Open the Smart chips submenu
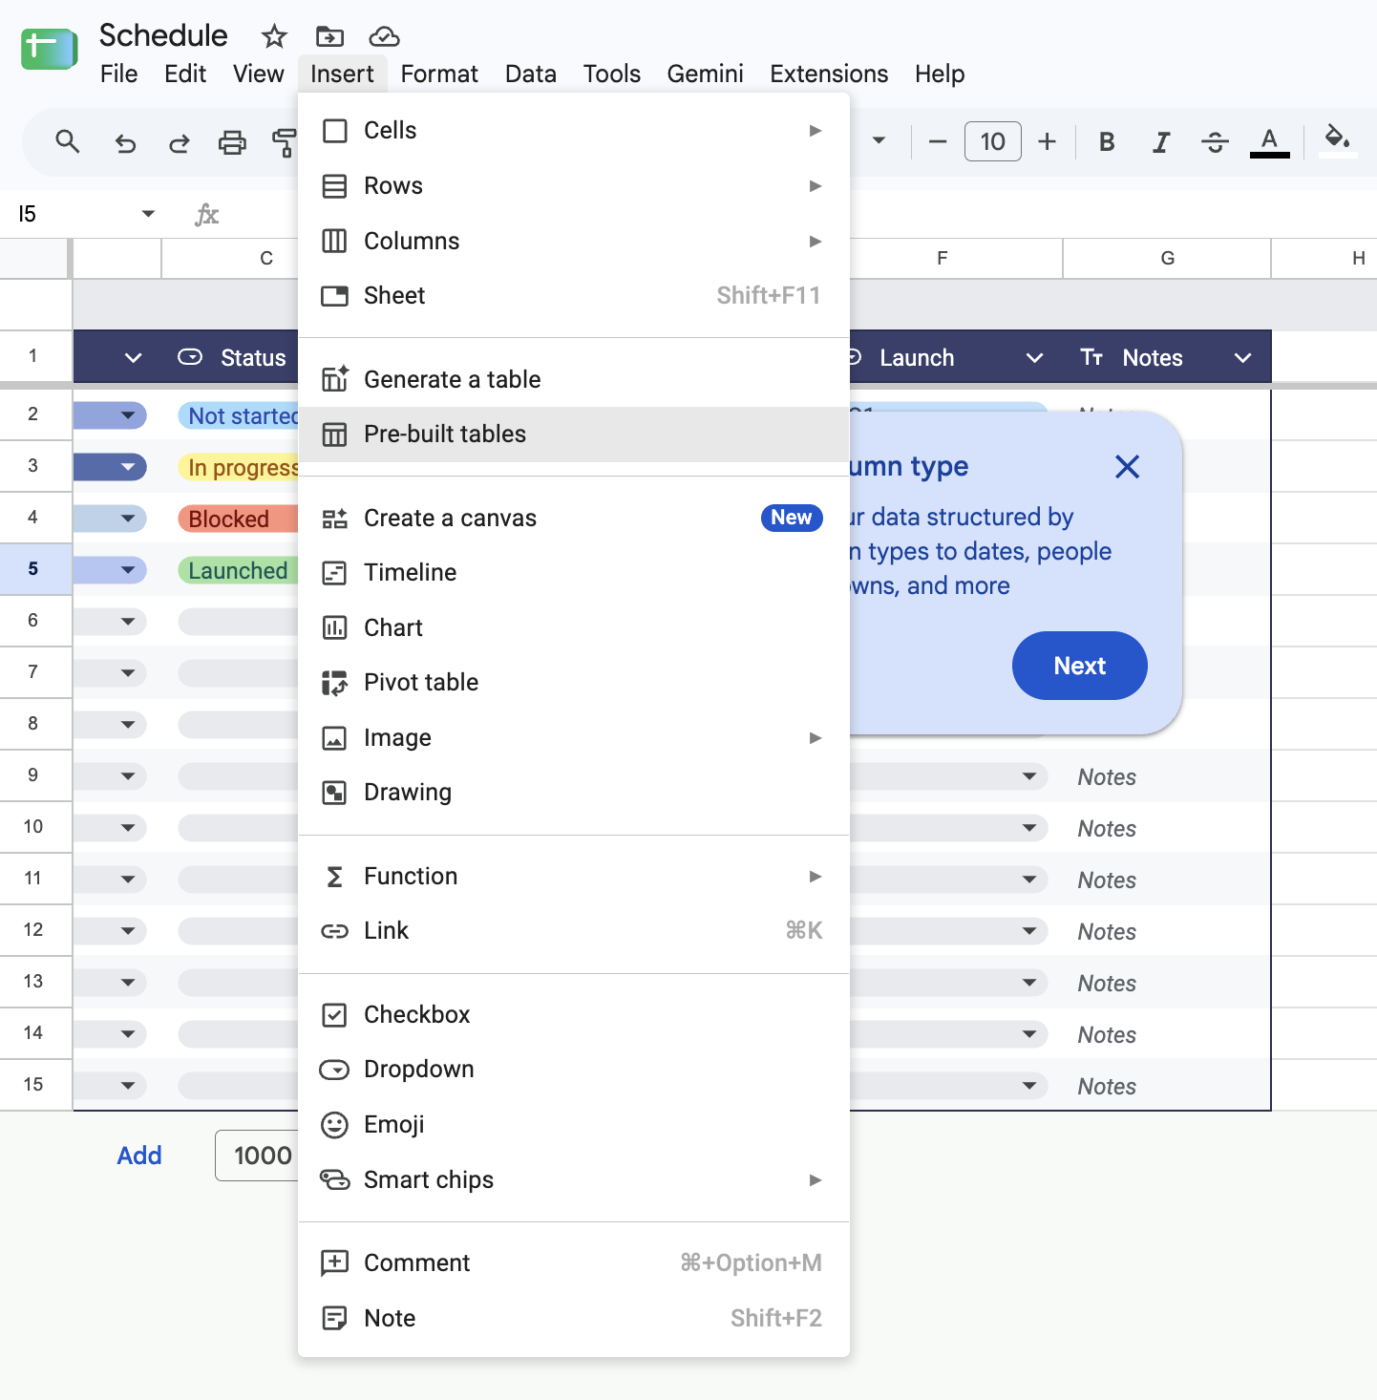 [x=574, y=1180]
